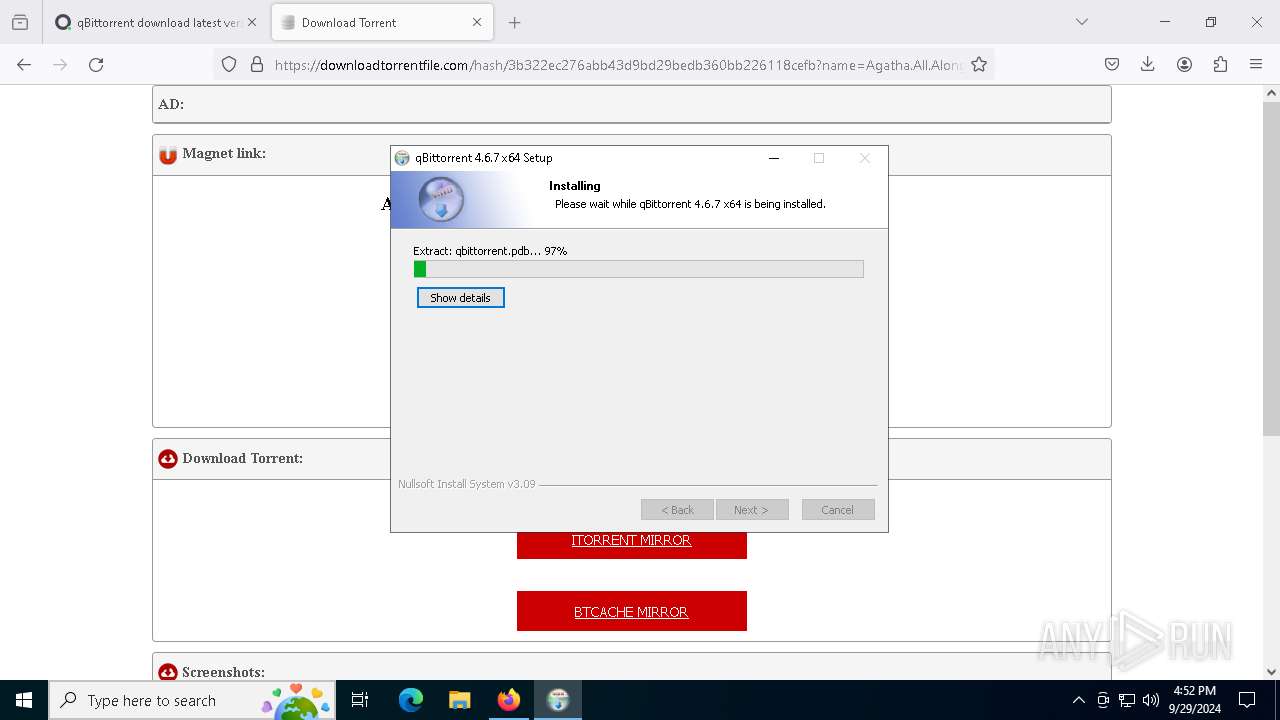The width and height of the screenshot is (1280, 720).
Task: Select the Download Torrent tab
Action: [x=382, y=22]
